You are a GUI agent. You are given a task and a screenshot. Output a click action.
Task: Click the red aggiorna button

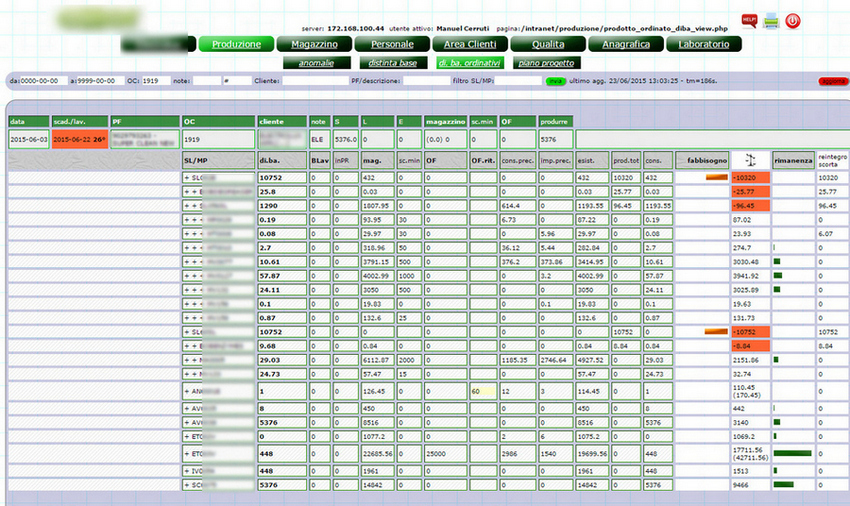[832, 80]
